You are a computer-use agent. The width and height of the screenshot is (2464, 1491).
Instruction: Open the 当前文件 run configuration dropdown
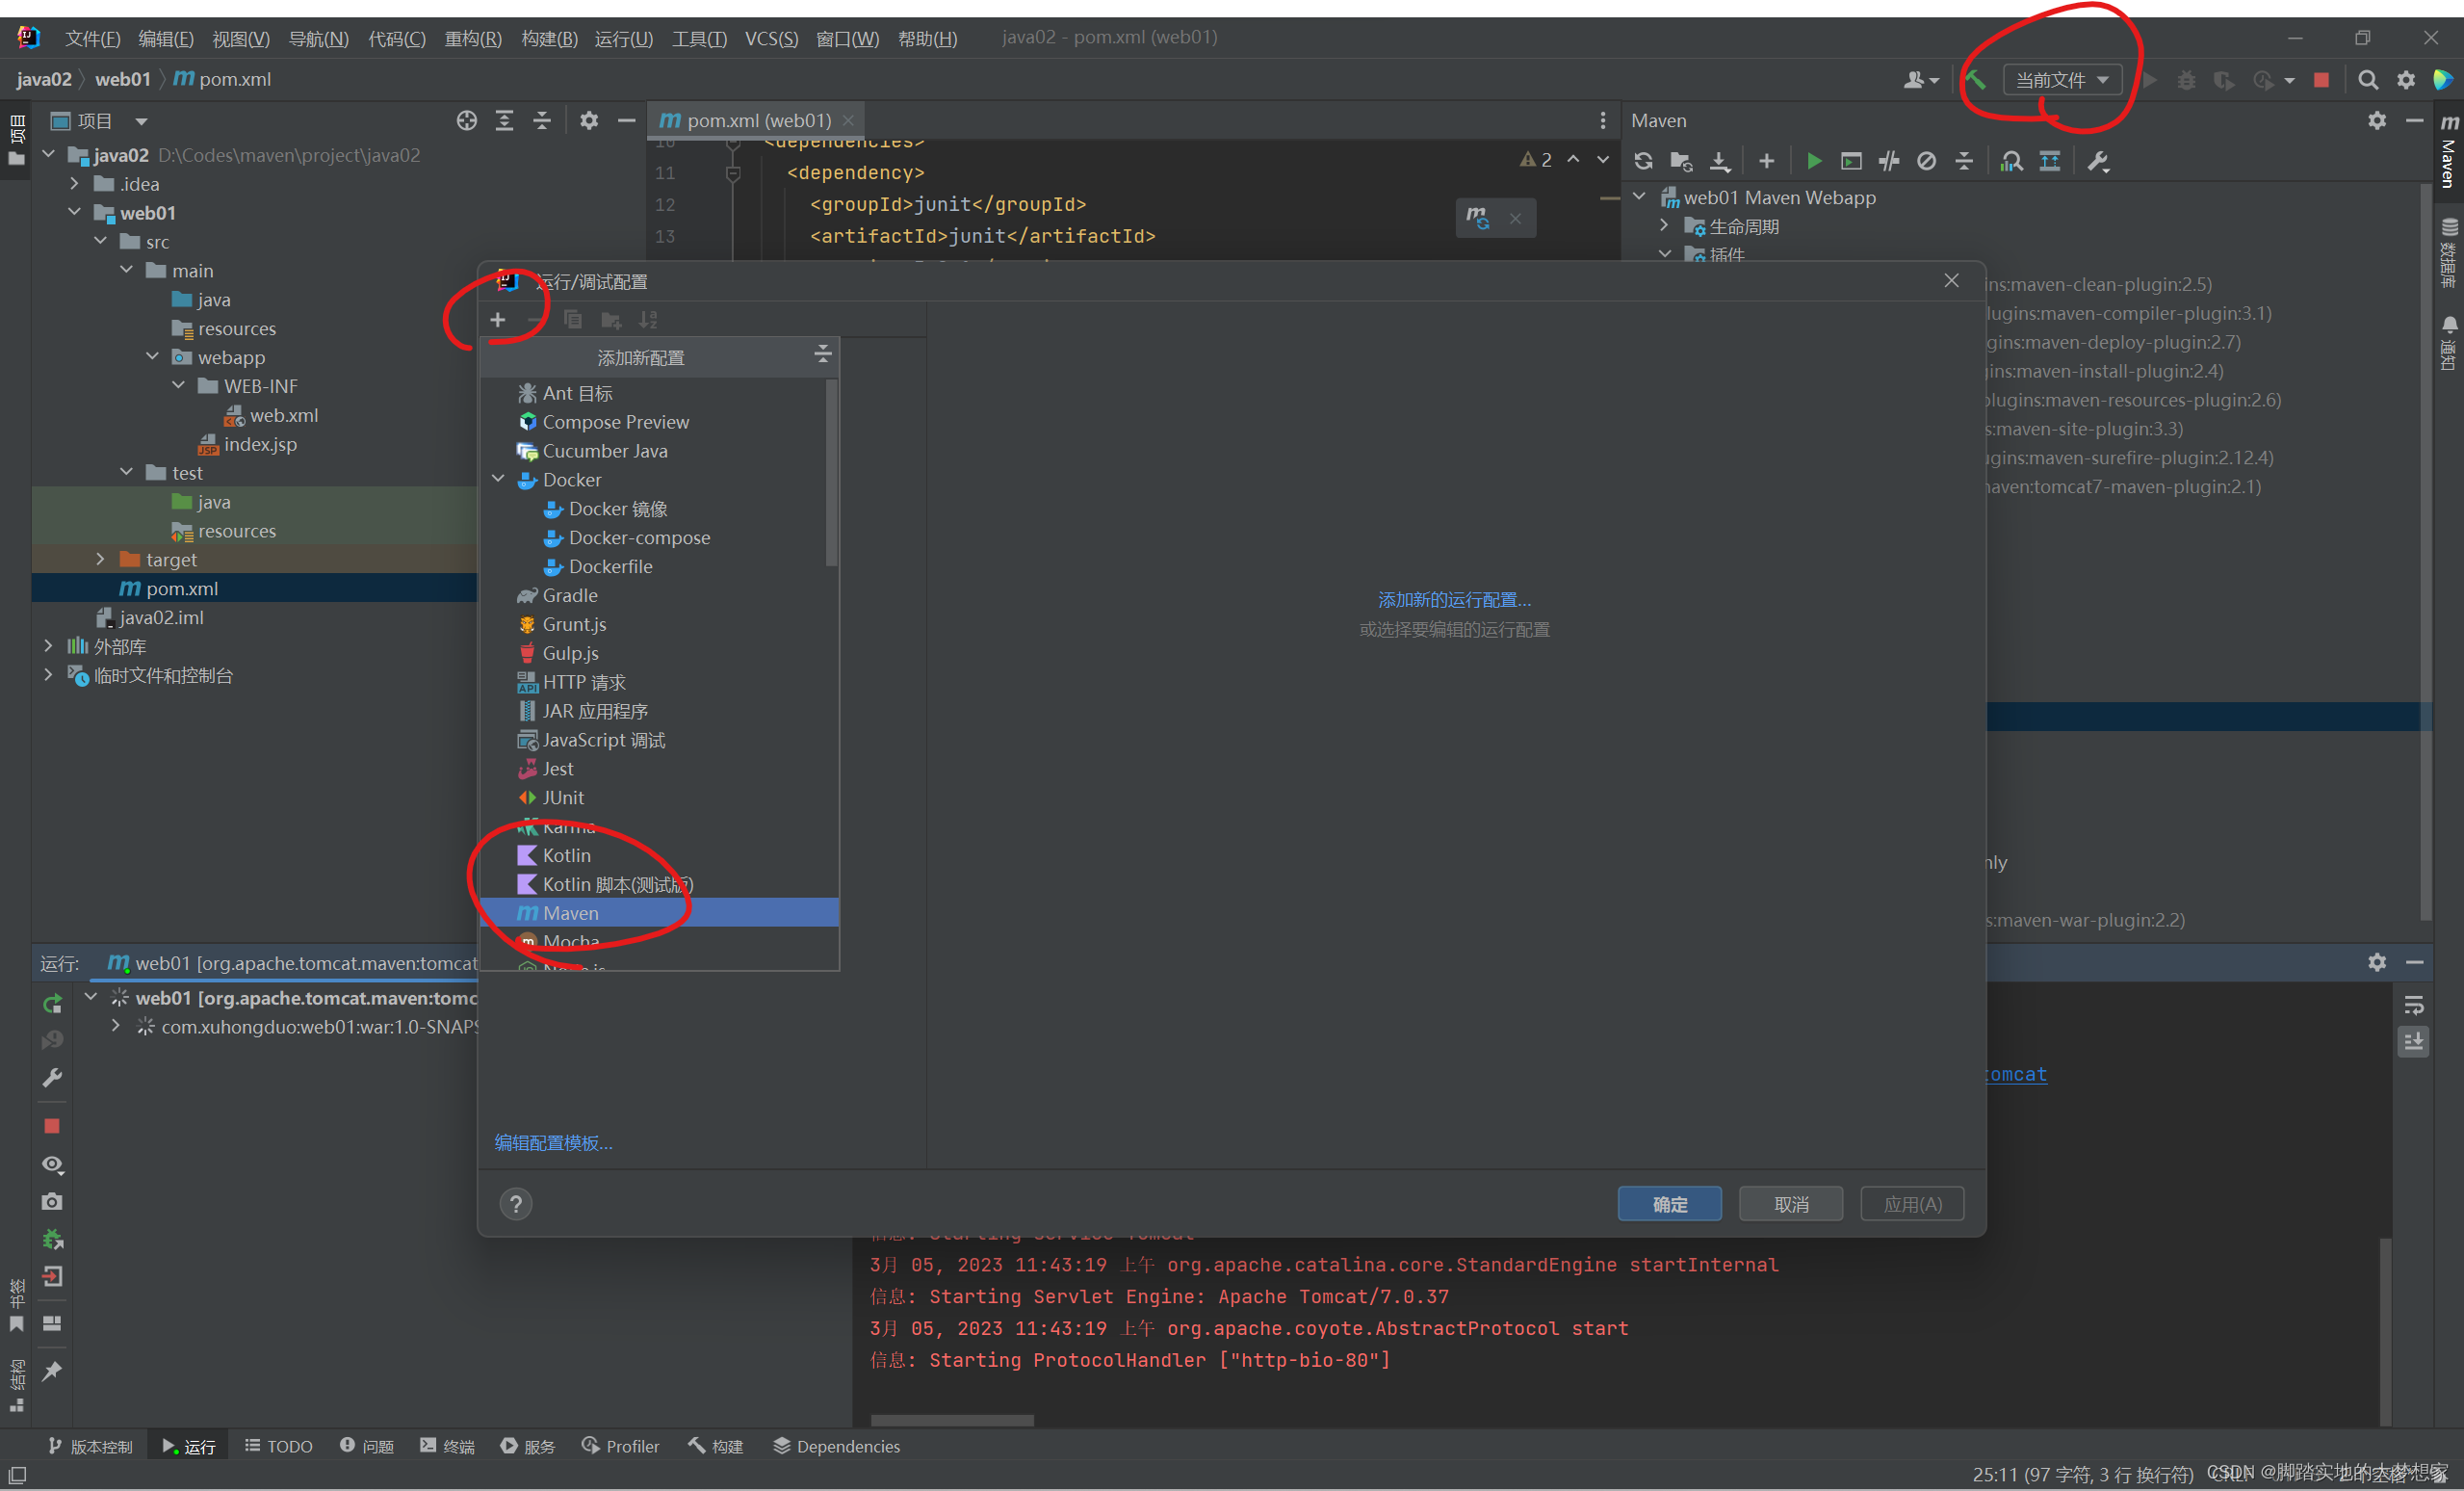(x=2062, y=79)
